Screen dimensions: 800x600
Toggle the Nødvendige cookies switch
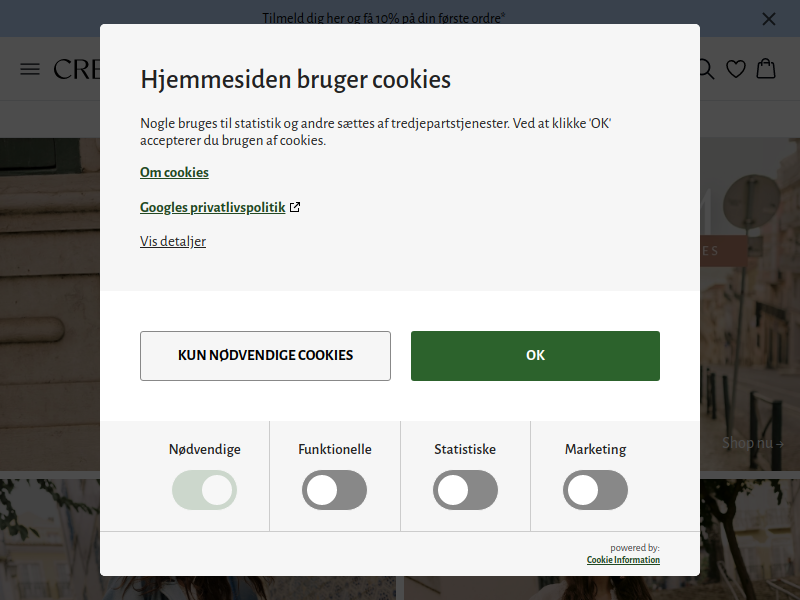[205, 490]
